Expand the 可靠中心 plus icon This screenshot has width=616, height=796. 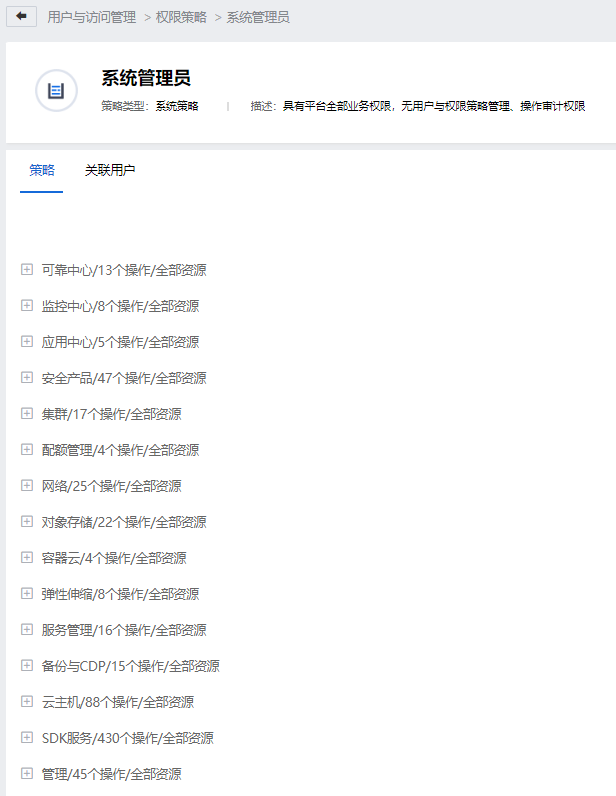pos(27,270)
